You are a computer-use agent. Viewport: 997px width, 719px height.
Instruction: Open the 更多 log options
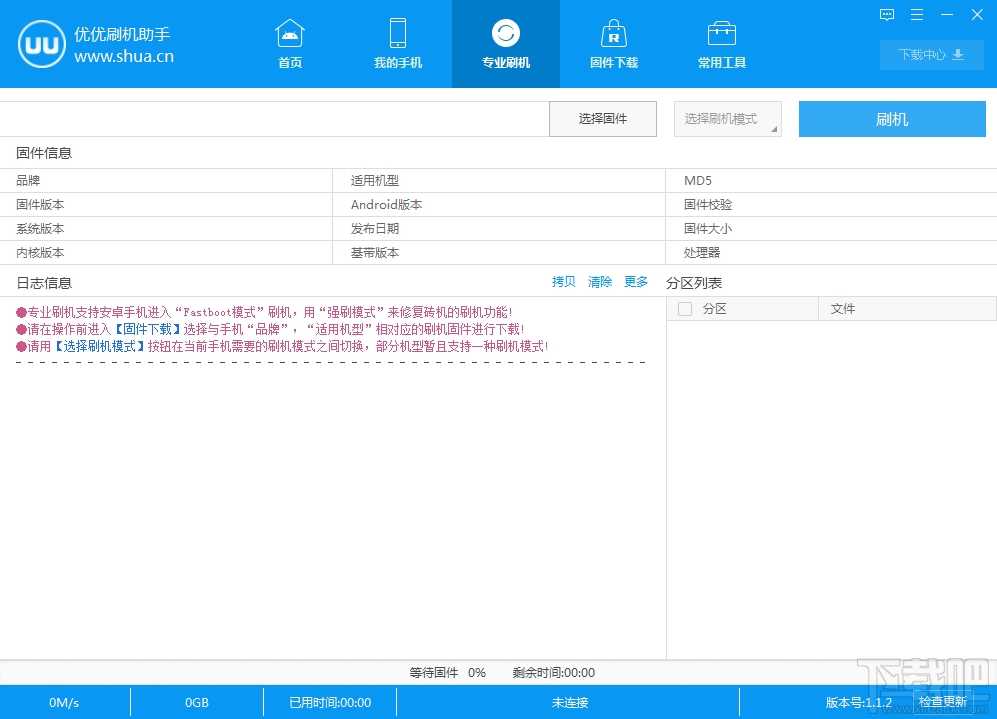click(x=636, y=282)
